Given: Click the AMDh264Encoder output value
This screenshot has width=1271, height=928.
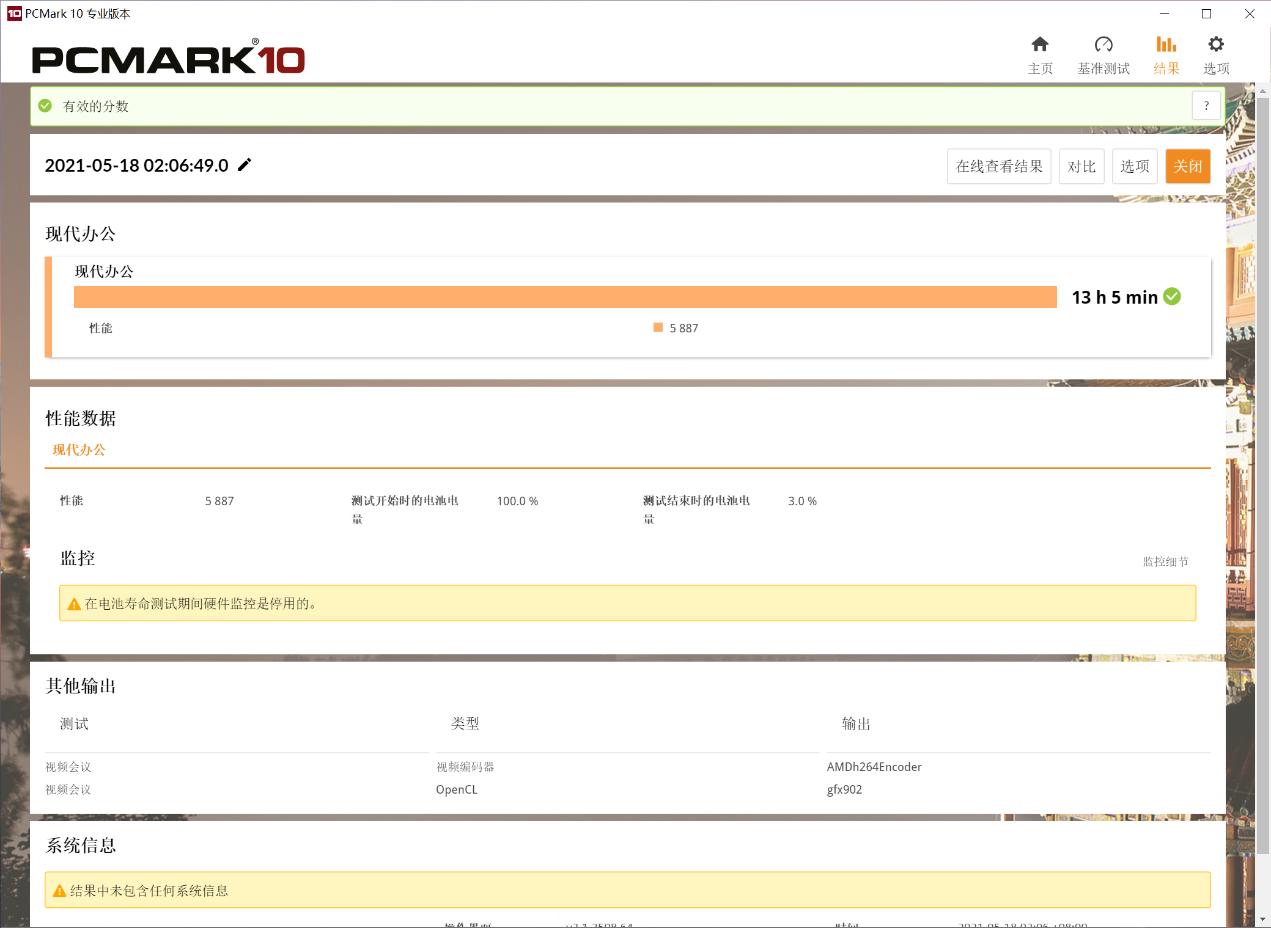Looking at the screenshot, I should pyautogui.click(x=874, y=767).
